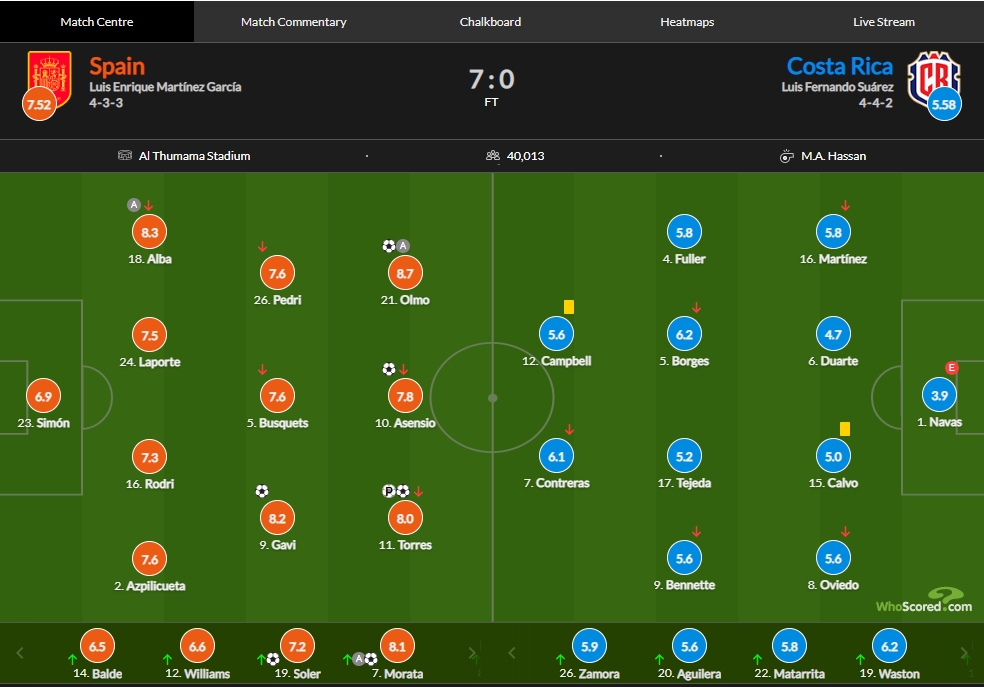
Task: Click the goal ball icon above Gavi
Action: [262, 491]
